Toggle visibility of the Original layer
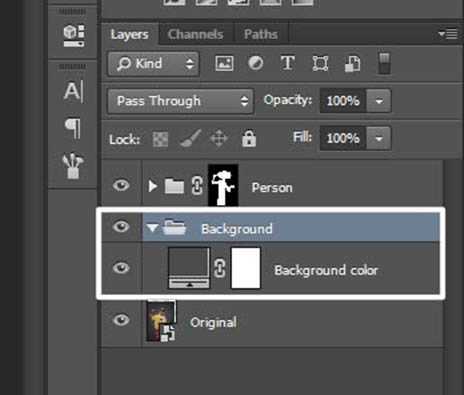The image size is (464, 395). pyautogui.click(x=121, y=320)
